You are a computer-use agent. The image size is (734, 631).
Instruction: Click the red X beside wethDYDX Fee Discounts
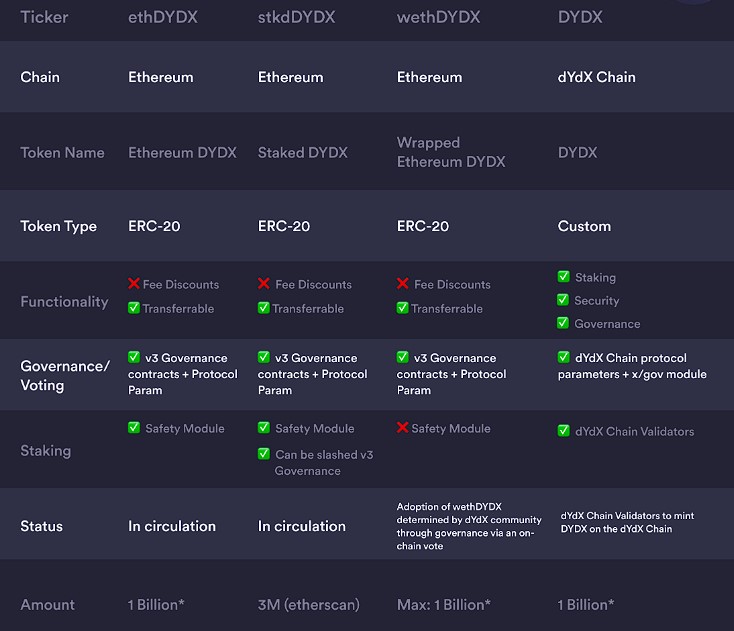point(403,283)
